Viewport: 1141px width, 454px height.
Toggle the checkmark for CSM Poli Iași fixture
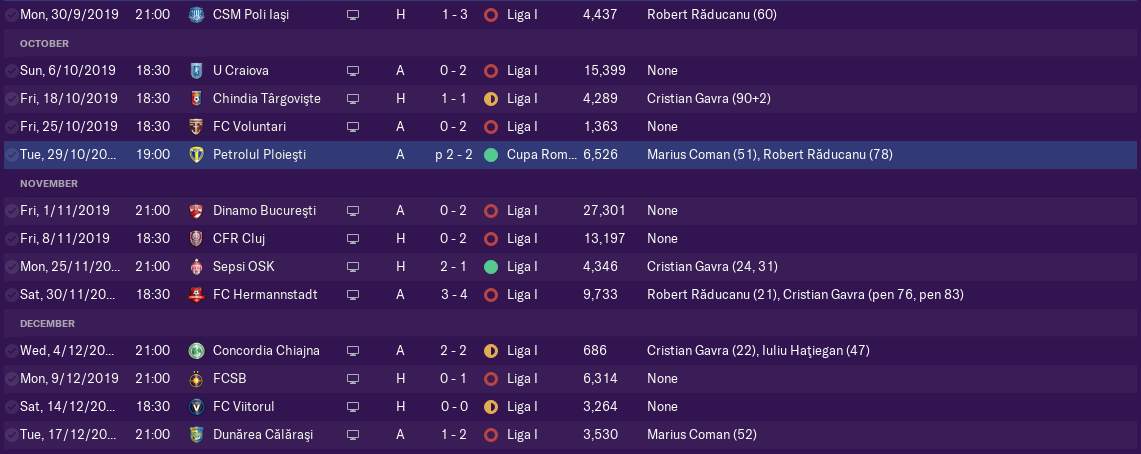click(x=11, y=15)
